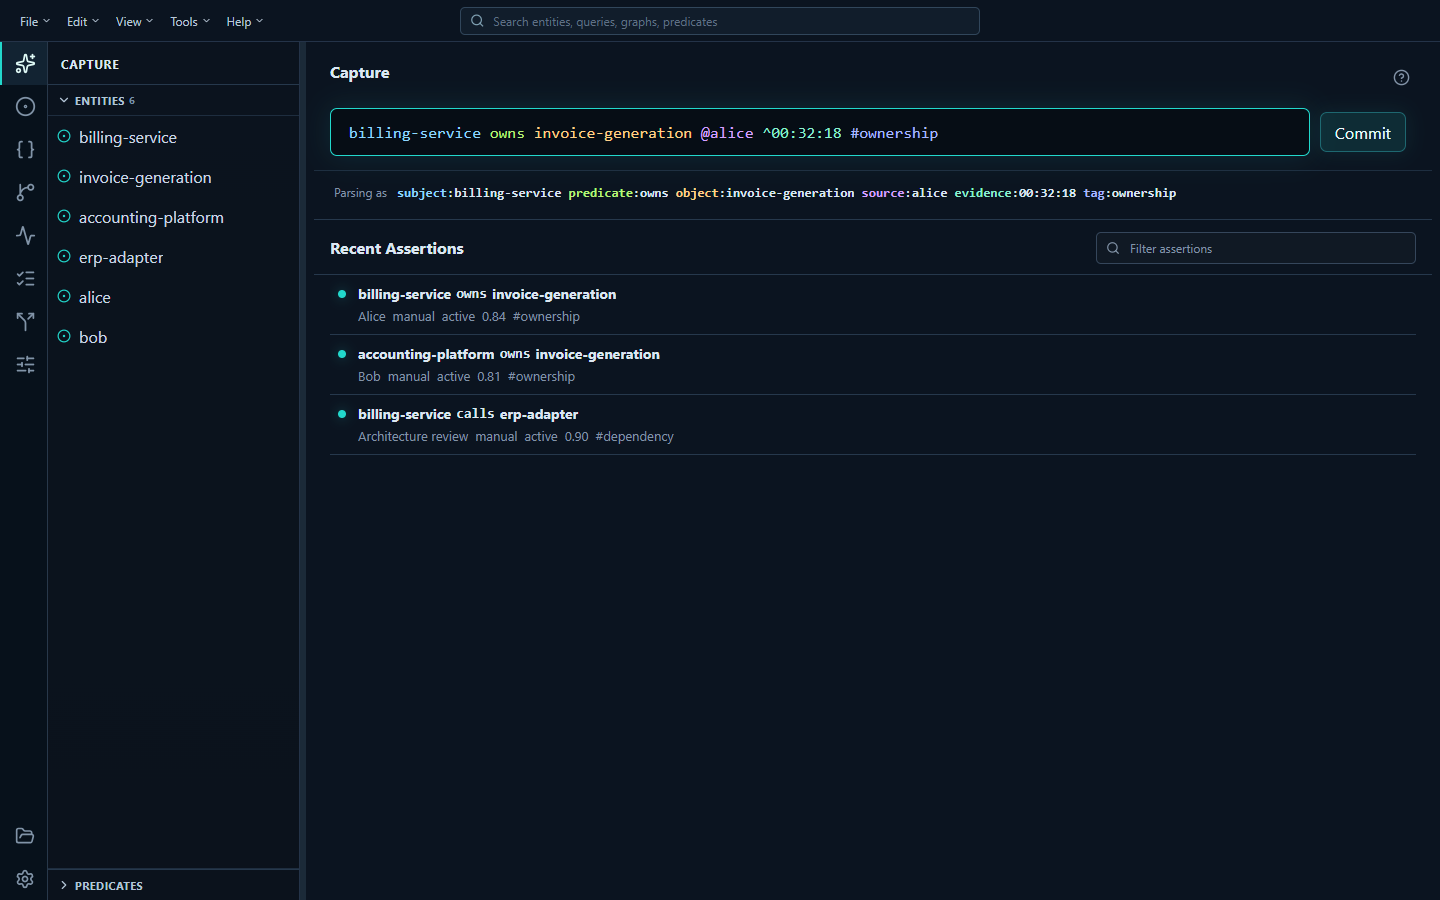Select accounting-platform in Entities list
Screen dimensions: 1440x900
point(173,217)
